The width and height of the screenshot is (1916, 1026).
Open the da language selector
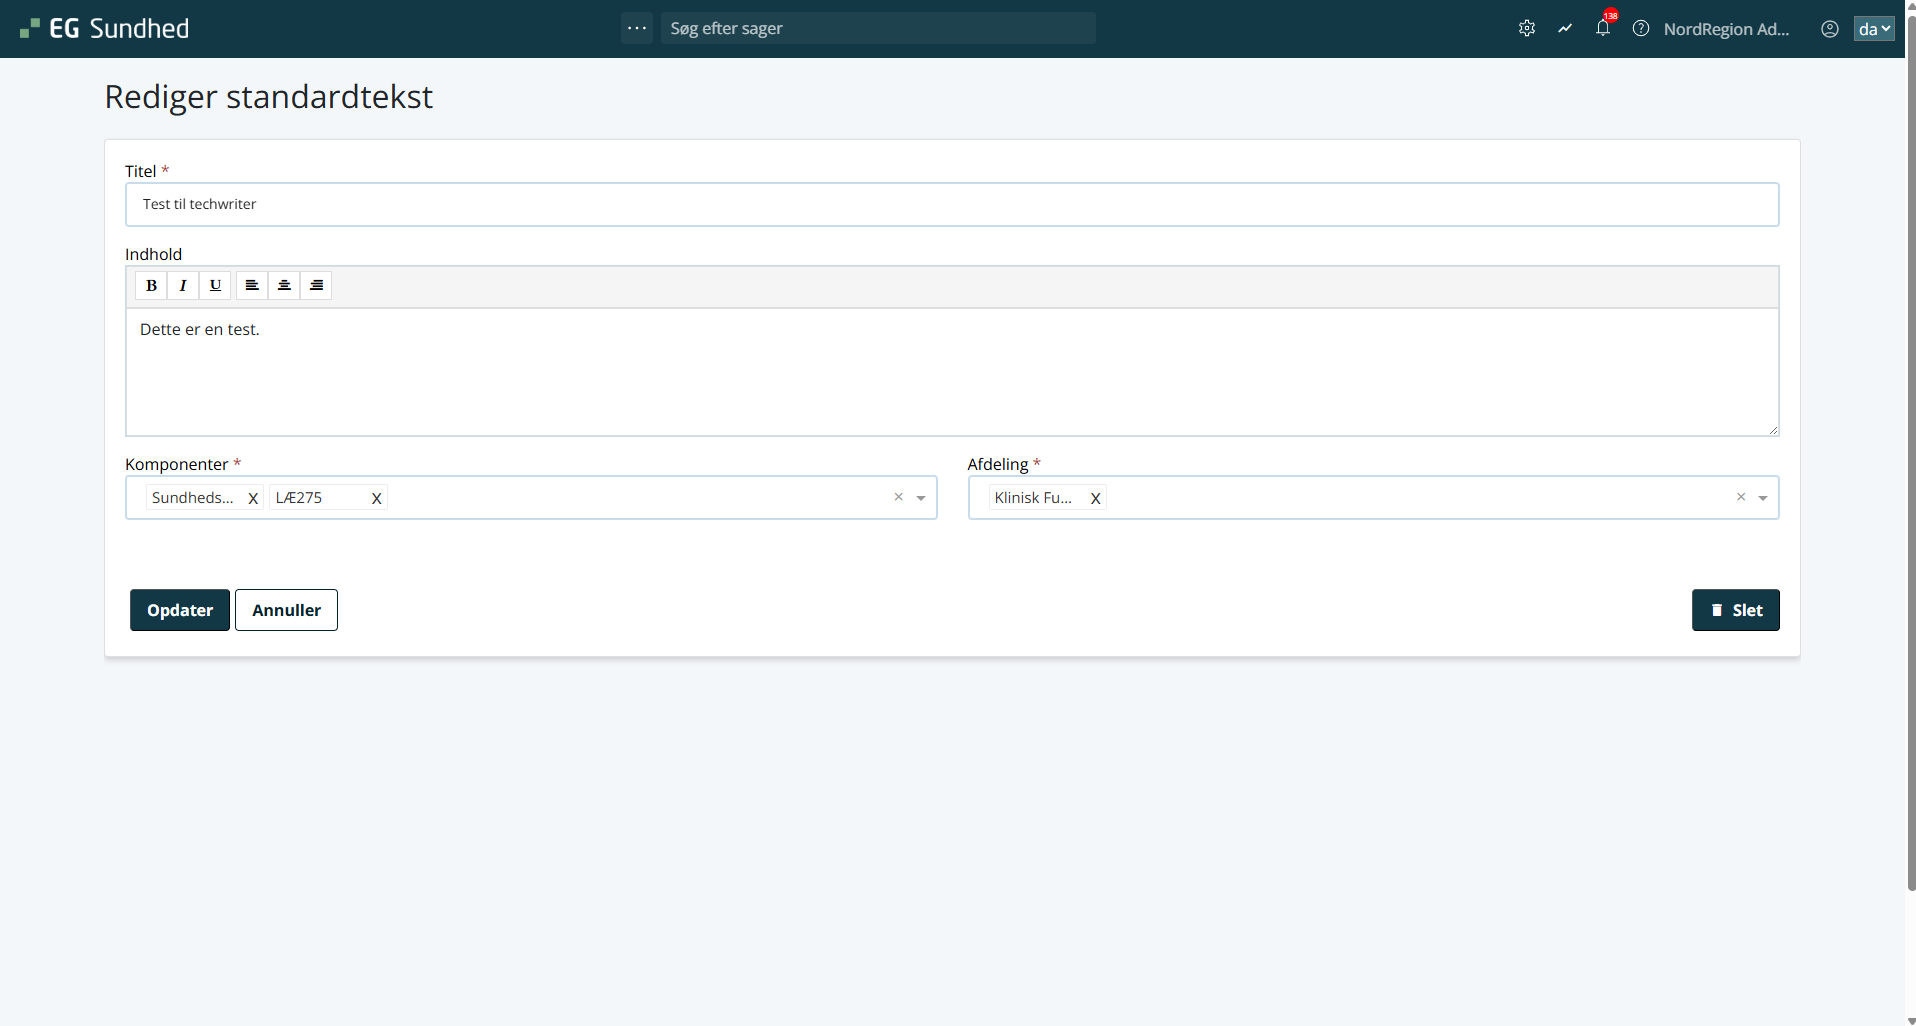pos(1873,29)
